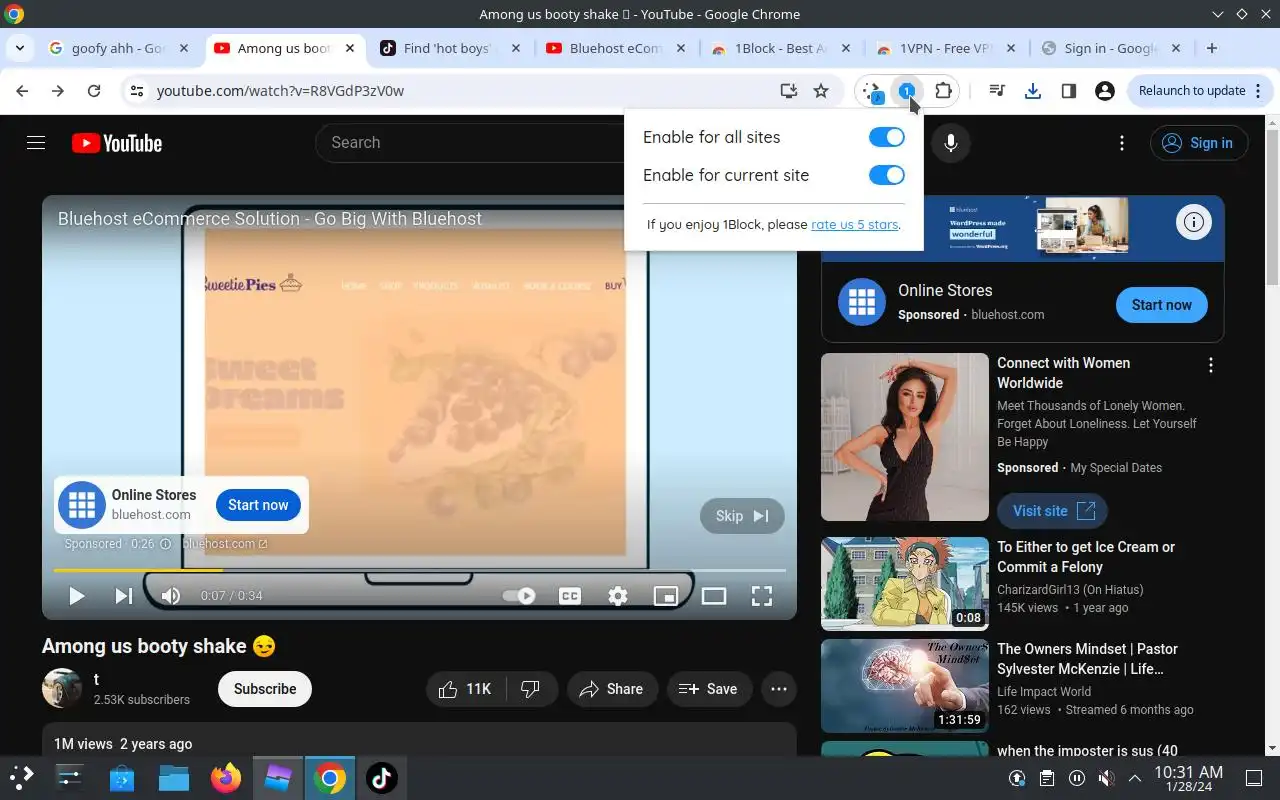Open bluehost.com link in ad overlay
This screenshot has height=800, width=1280.
[224, 544]
